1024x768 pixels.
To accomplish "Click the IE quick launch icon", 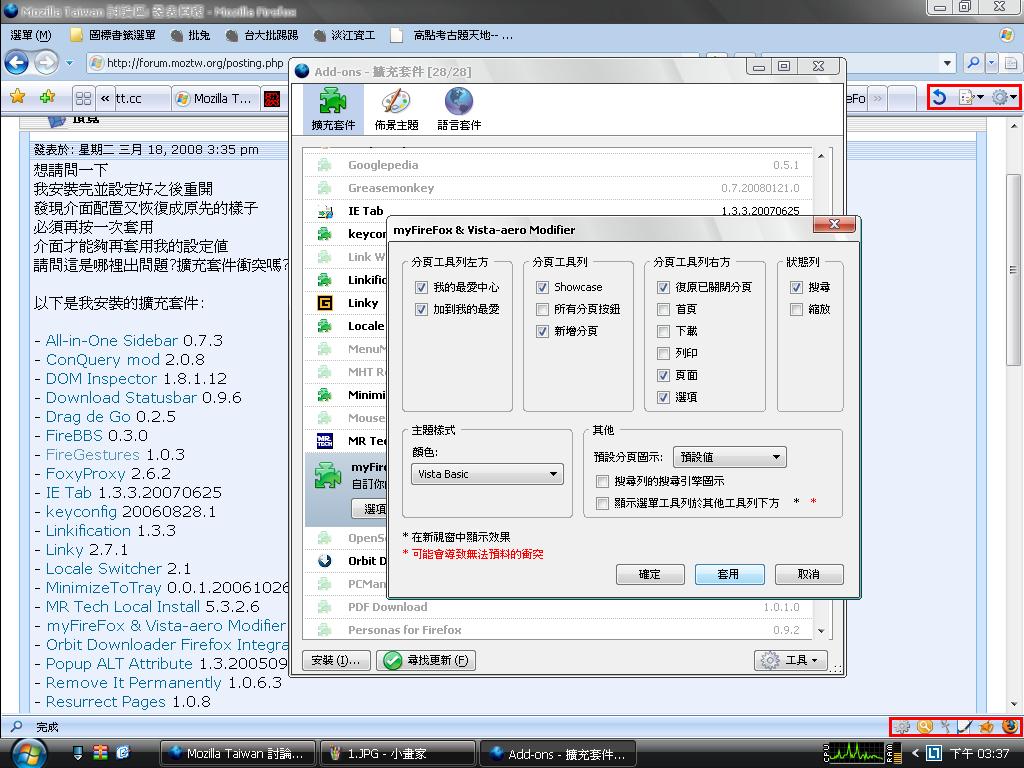I will pos(122,753).
